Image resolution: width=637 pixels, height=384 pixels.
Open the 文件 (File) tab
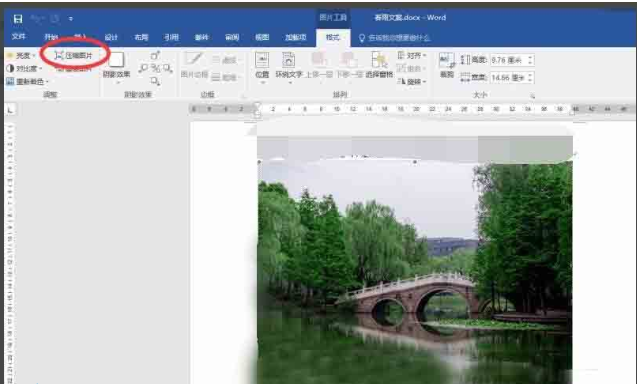point(19,37)
